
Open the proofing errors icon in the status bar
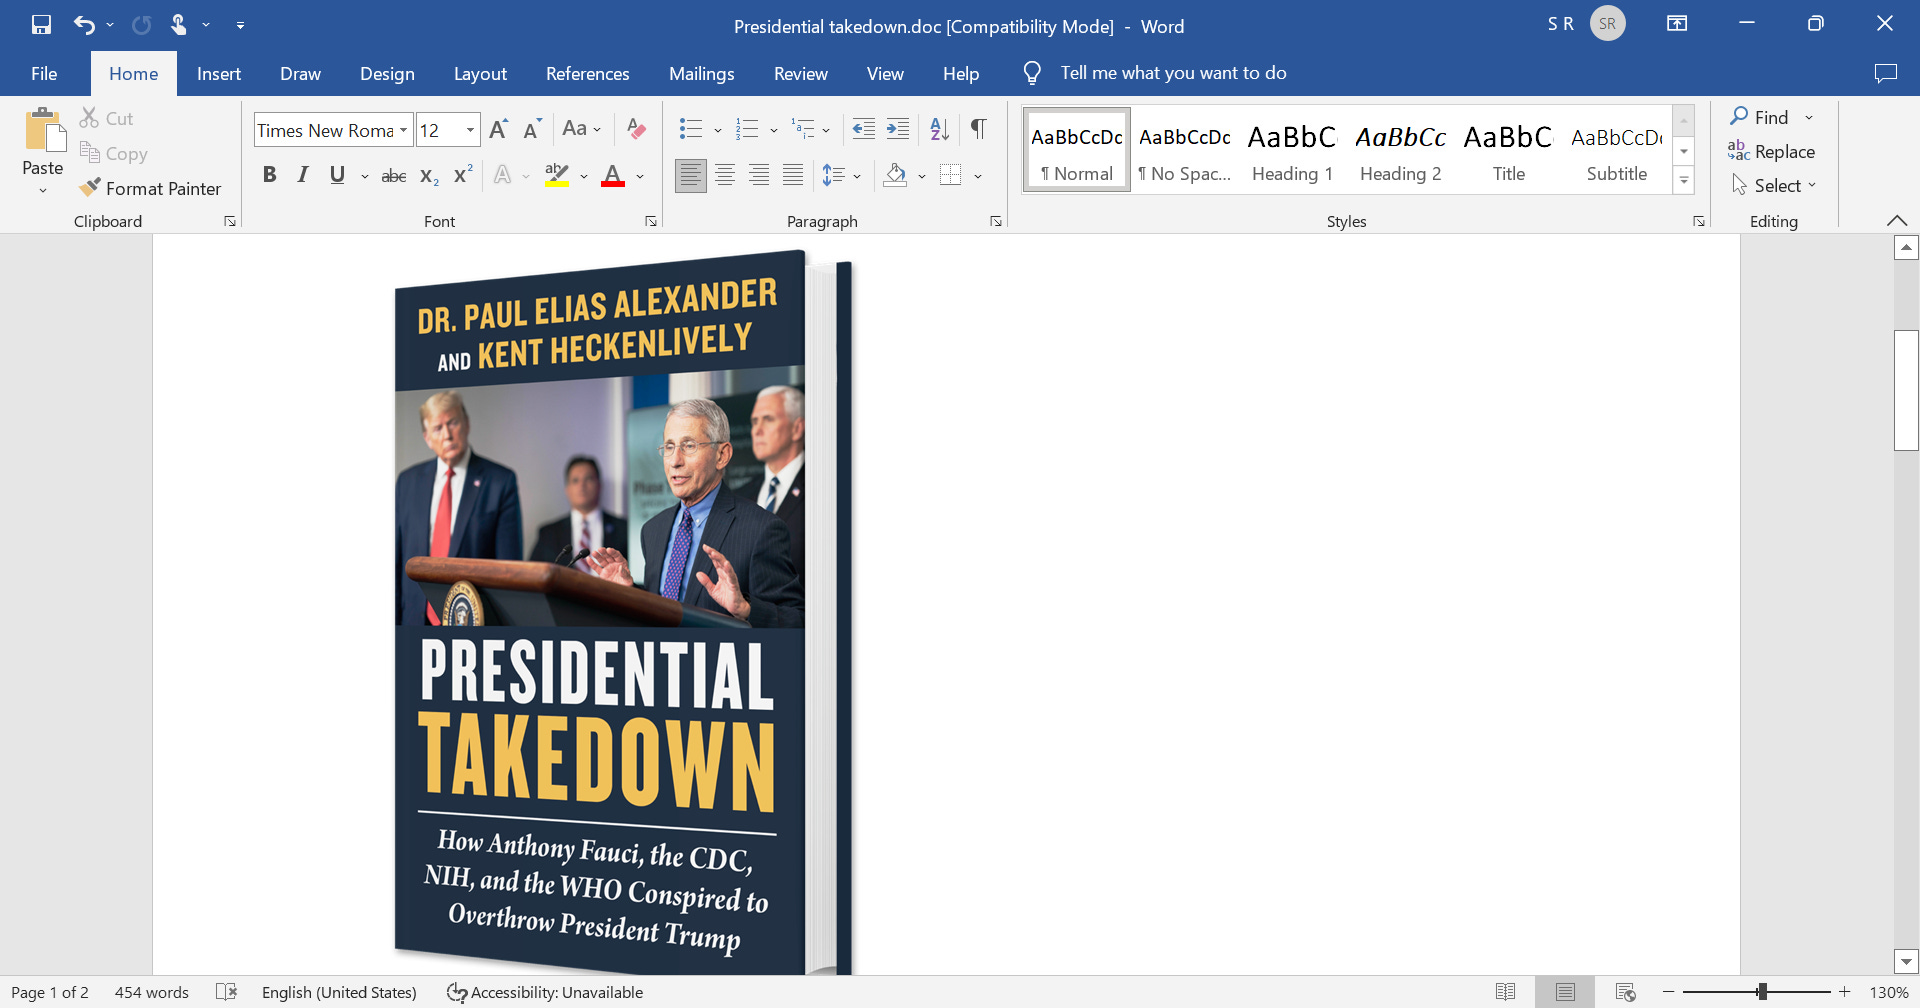tap(227, 992)
